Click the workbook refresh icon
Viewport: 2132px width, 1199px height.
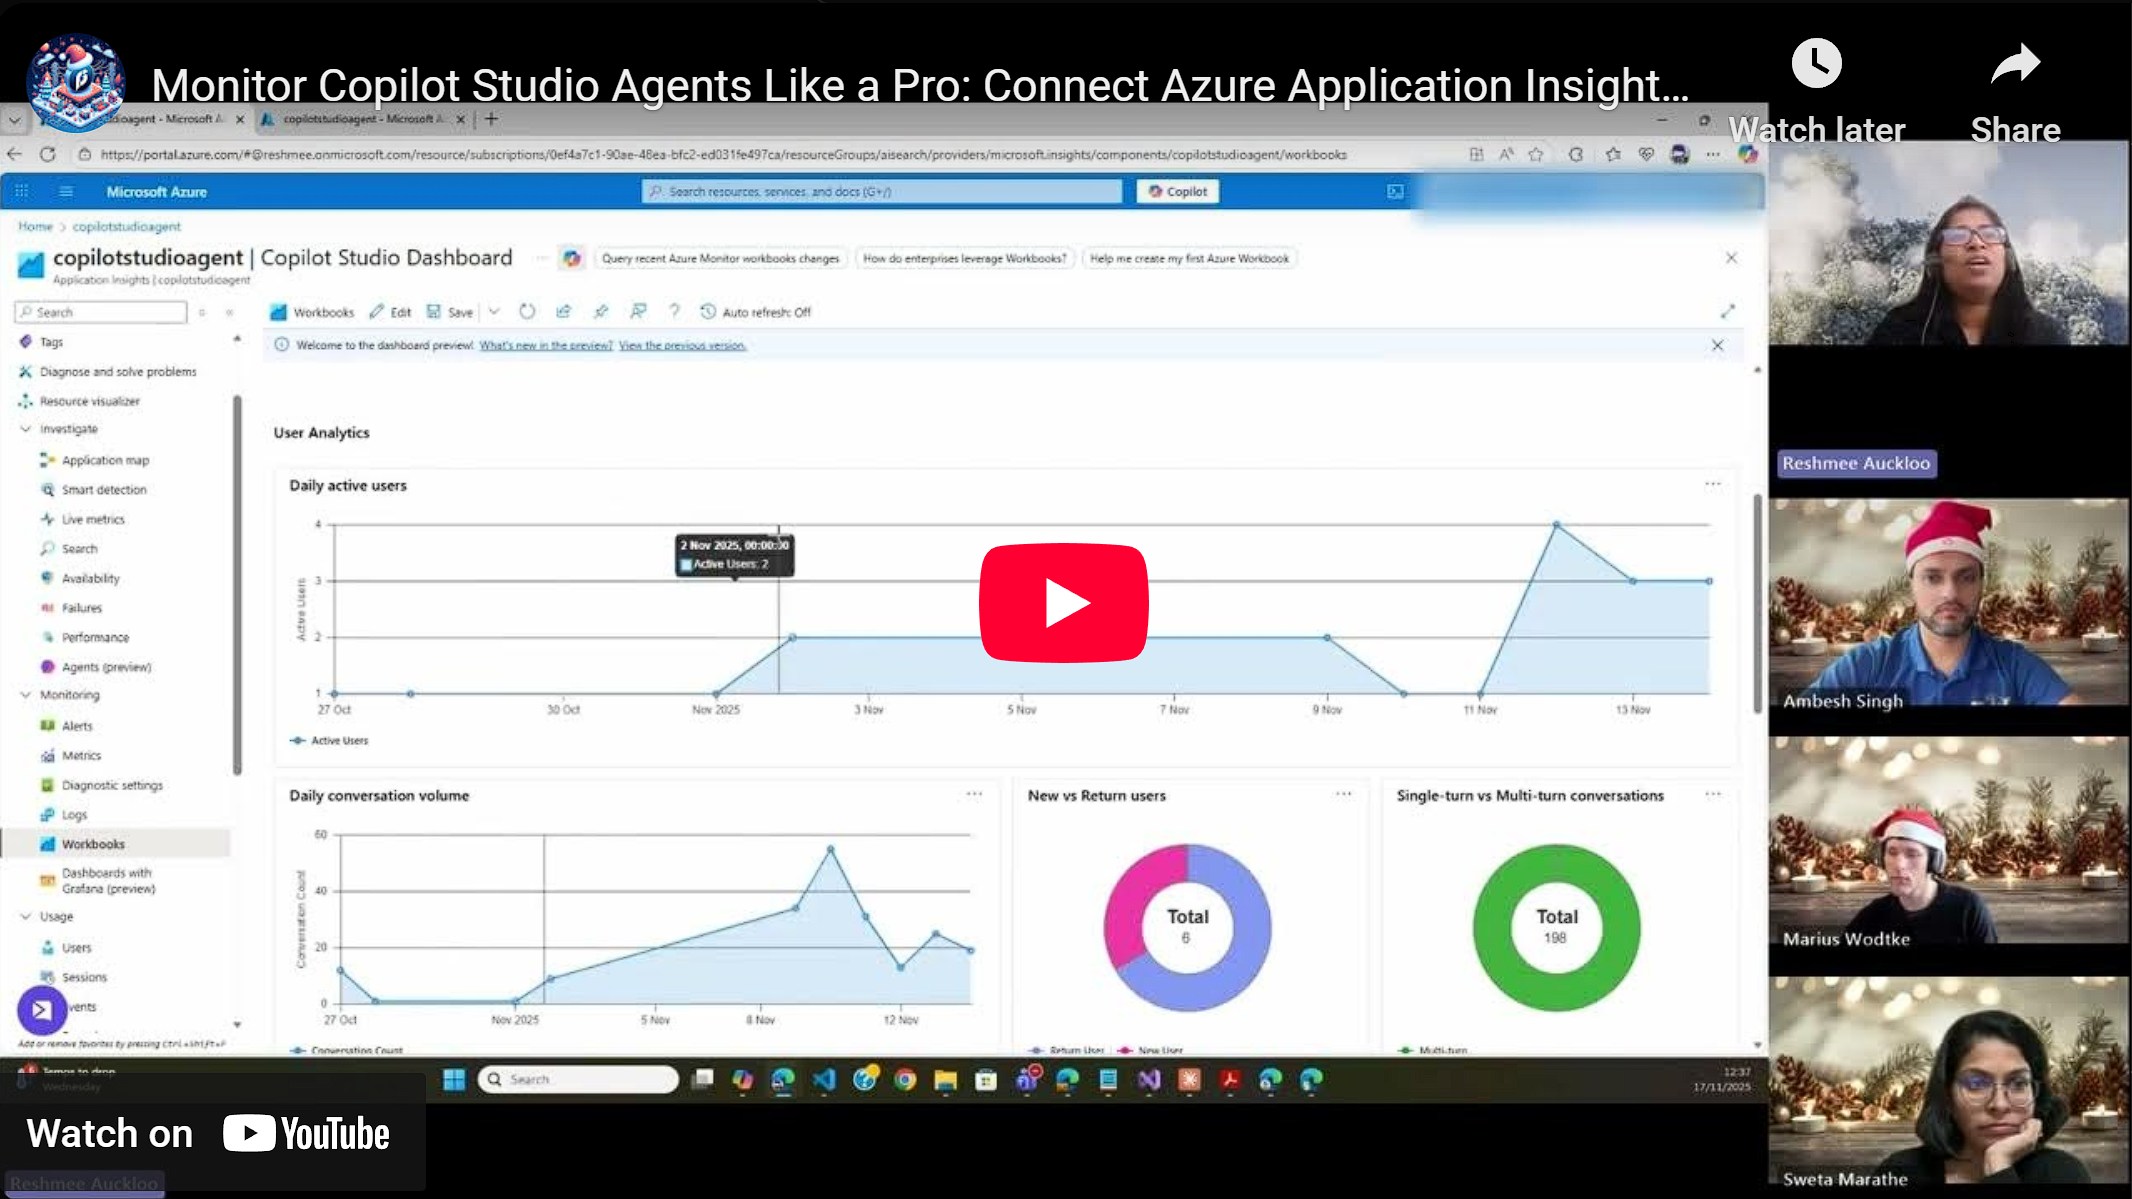(x=527, y=312)
